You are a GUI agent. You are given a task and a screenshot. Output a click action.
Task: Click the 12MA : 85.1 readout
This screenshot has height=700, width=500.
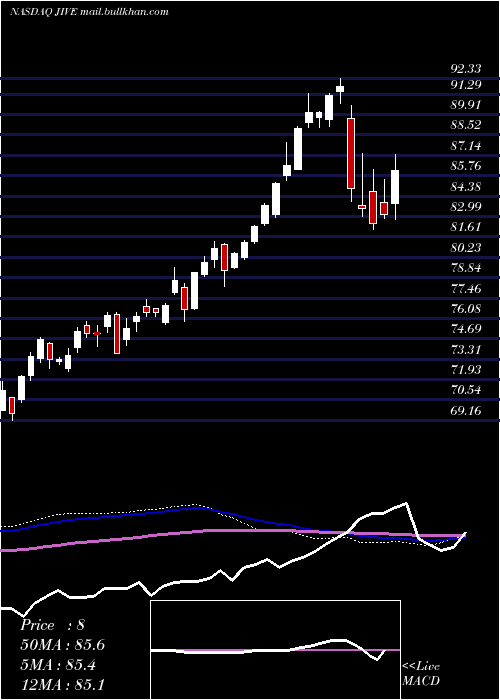[63, 685]
